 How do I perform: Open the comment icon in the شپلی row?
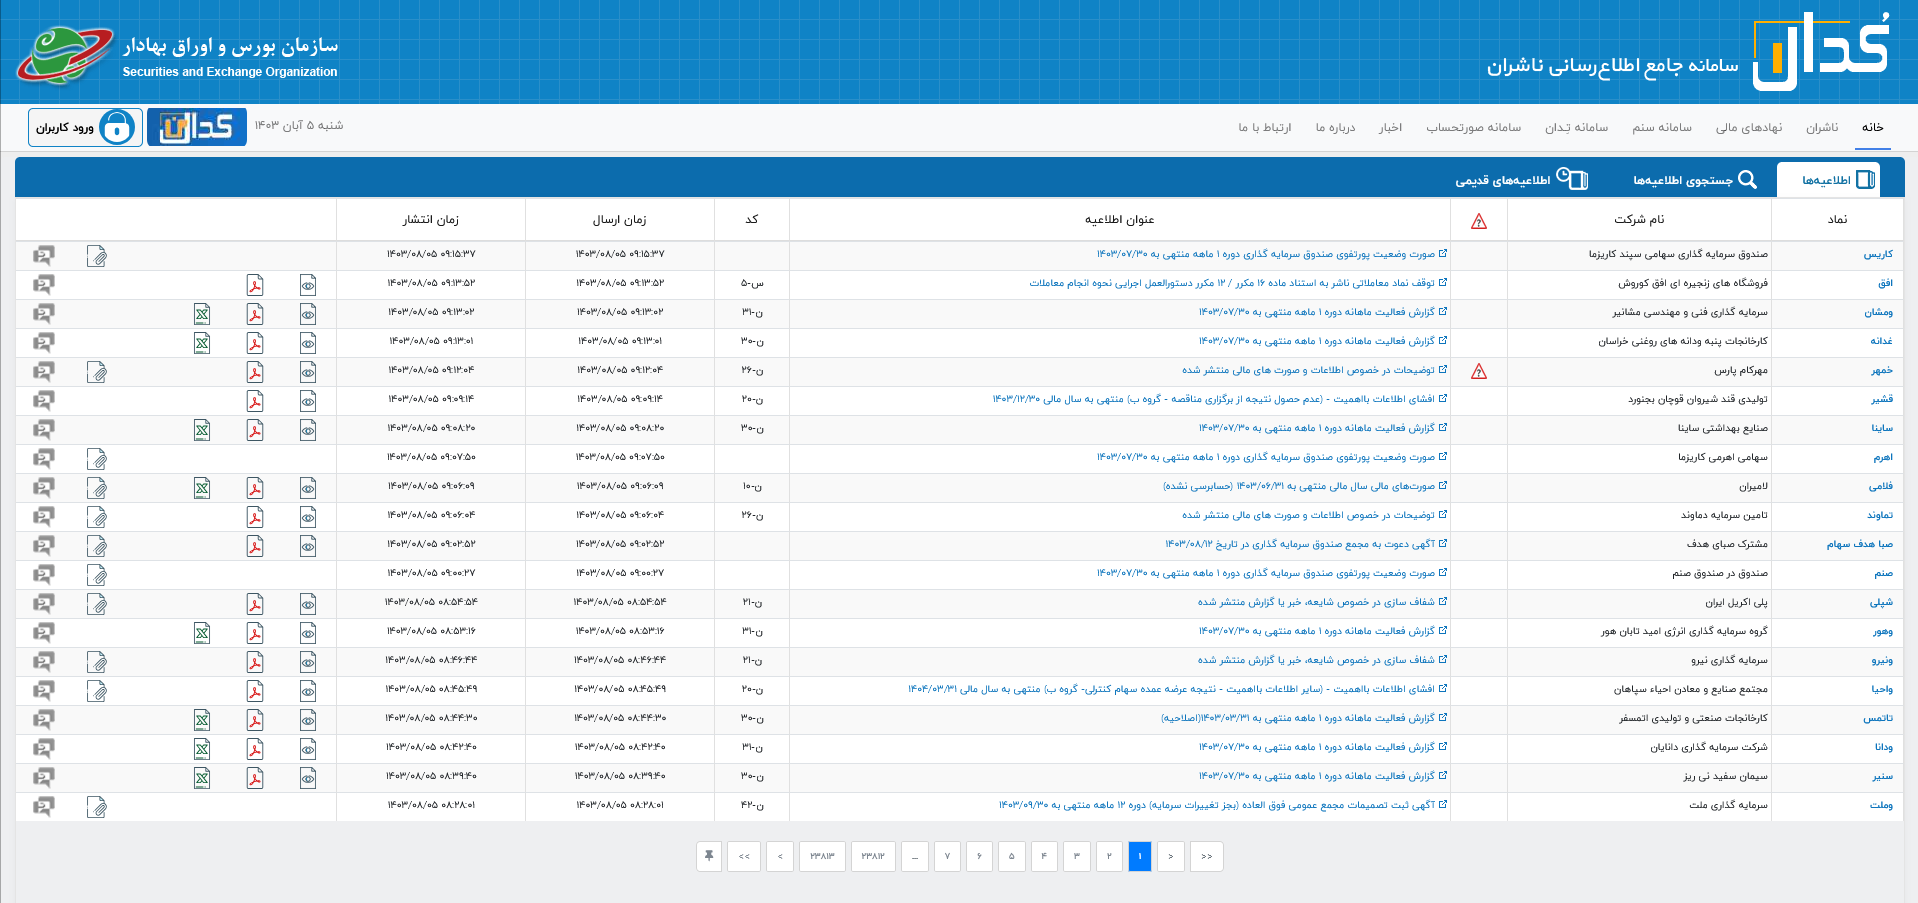click(x=43, y=603)
